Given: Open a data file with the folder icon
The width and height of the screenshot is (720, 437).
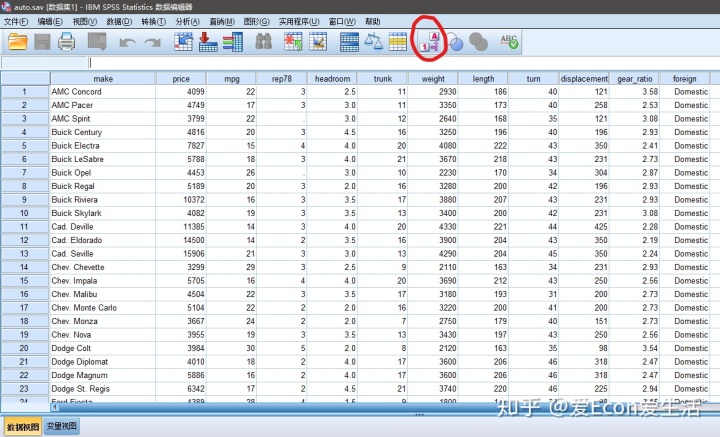Looking at the screenshot, I should click(17, 42).
